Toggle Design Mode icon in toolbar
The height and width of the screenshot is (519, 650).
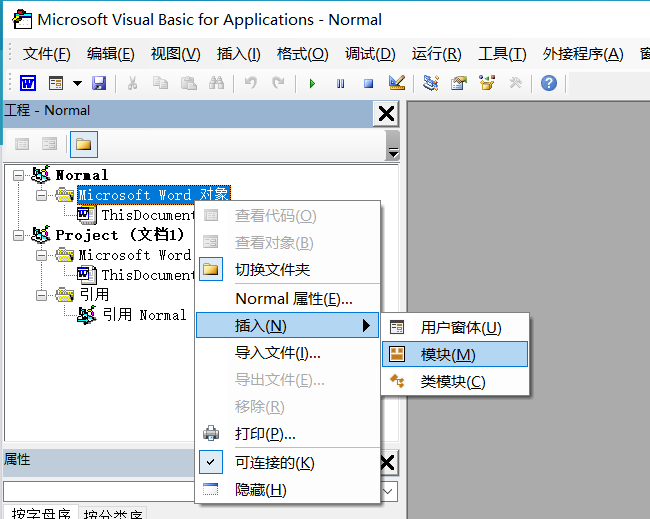397,83
